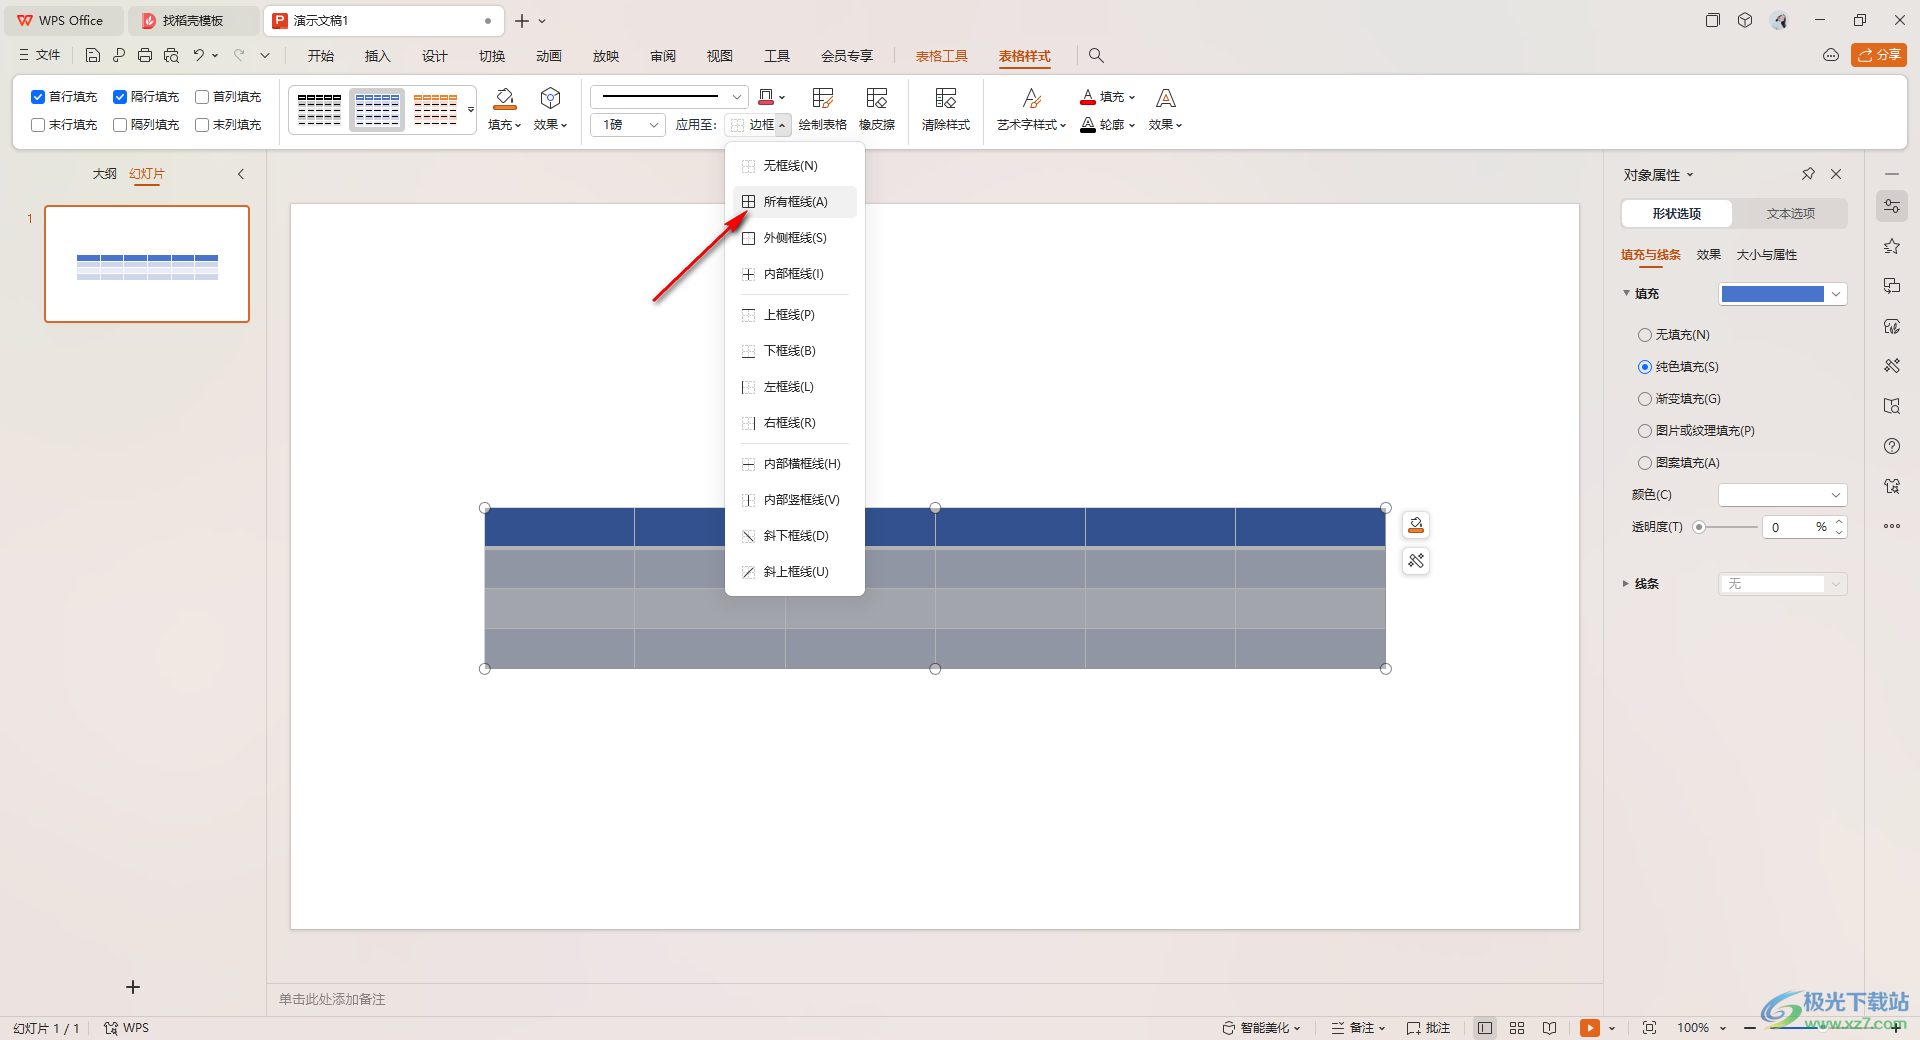Click the save document icon

(x=92, y=56)
